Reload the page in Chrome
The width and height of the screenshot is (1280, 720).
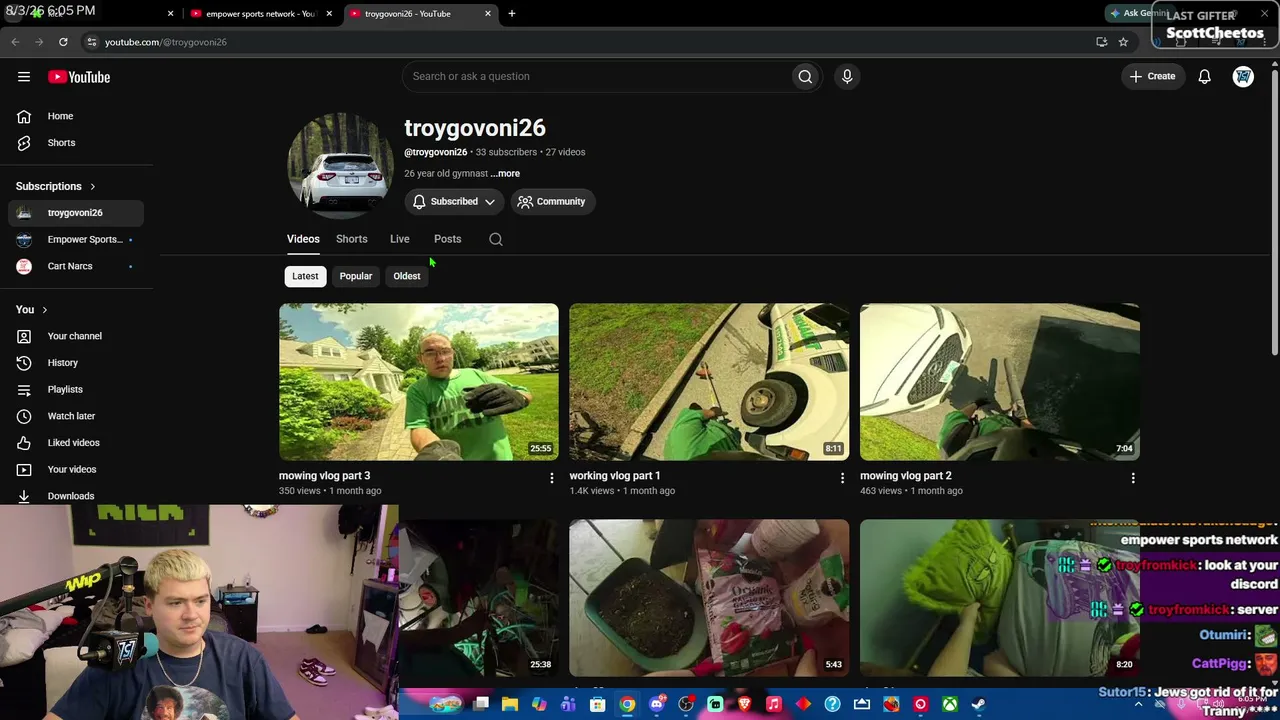[x=63, y=42]
